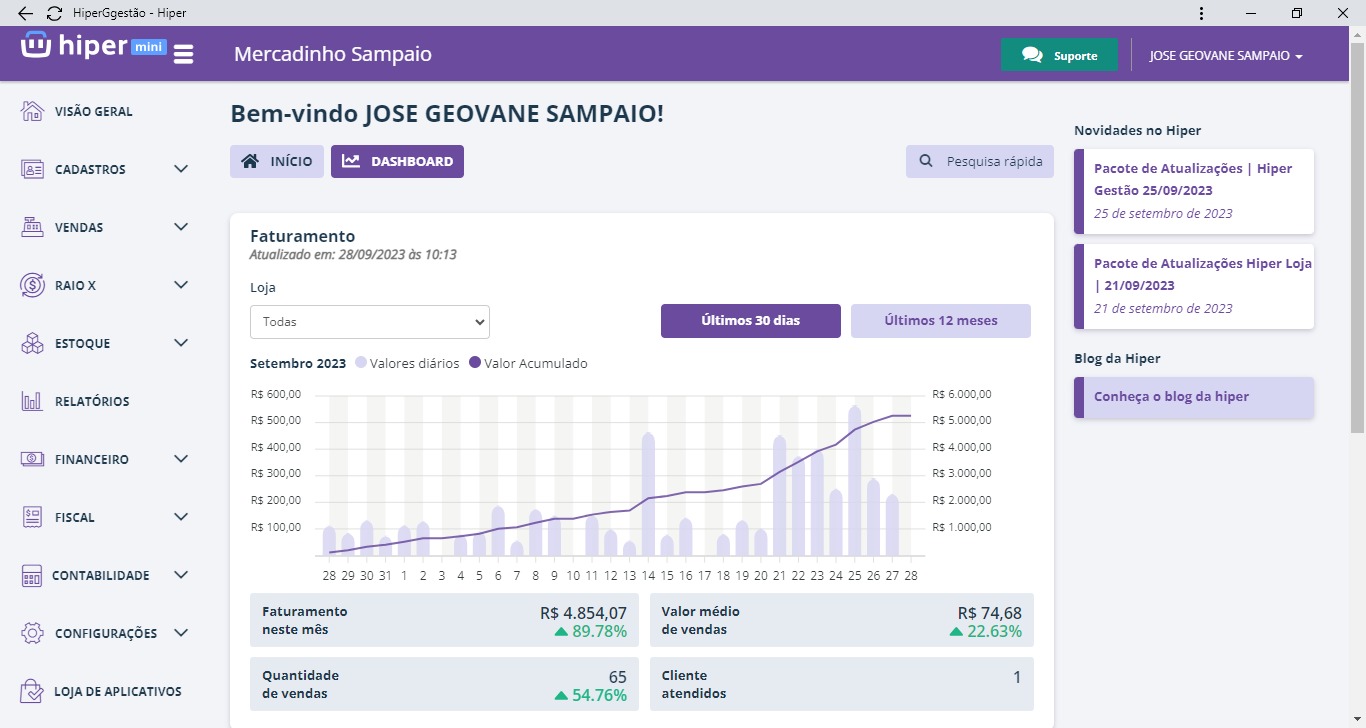
Task: Switch chart to Últimos 12 meses
Action: pyautogui.click(x=940, y=321)
